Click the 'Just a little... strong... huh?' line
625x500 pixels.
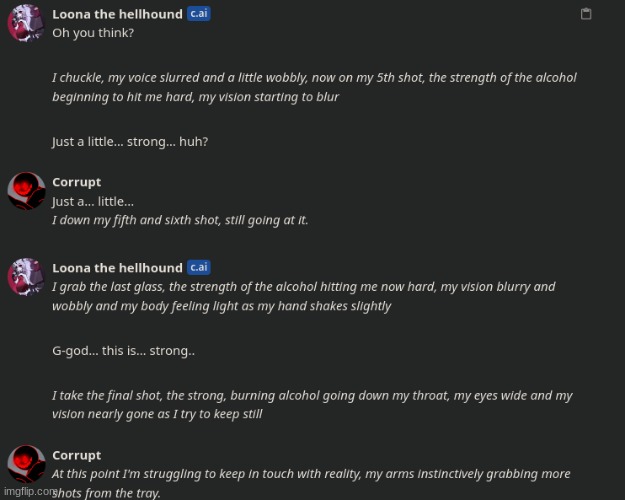point(130,142)
